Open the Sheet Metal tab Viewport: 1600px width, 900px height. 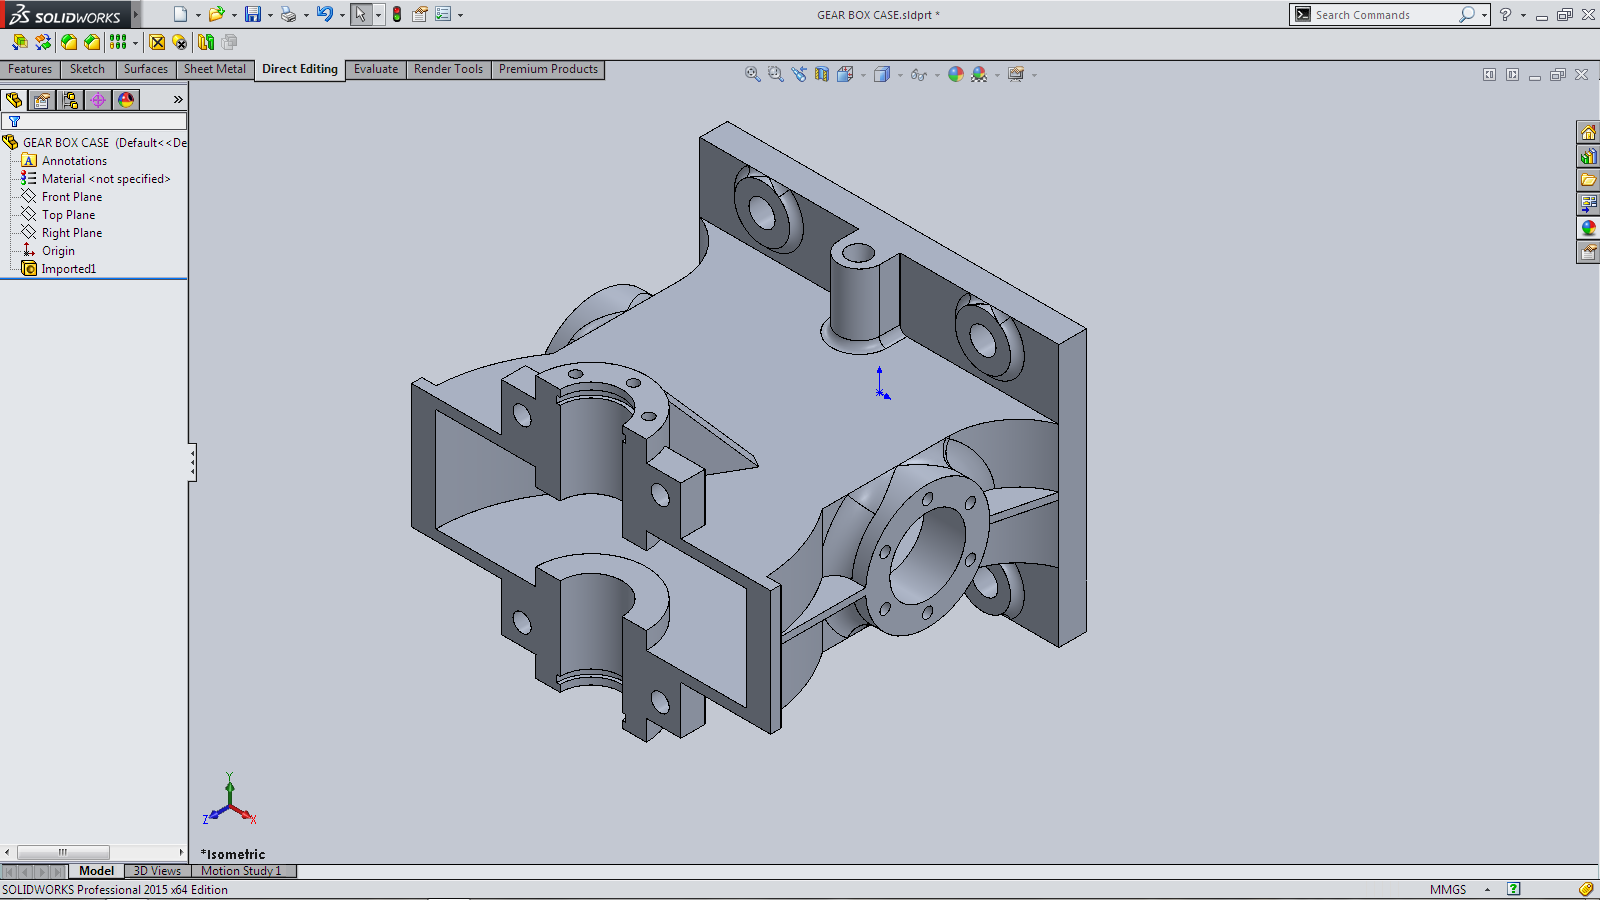[214, 69]
